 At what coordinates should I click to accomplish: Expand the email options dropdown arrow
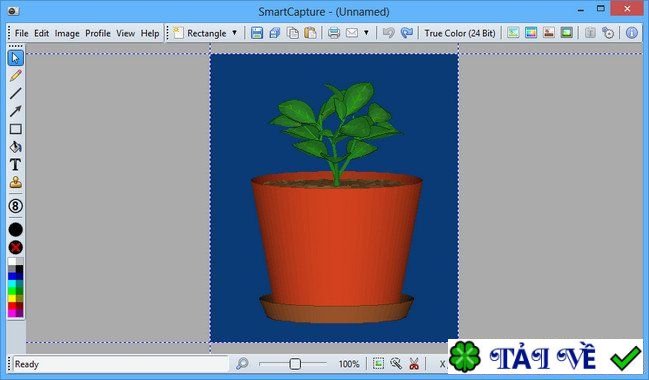[366, 33]
